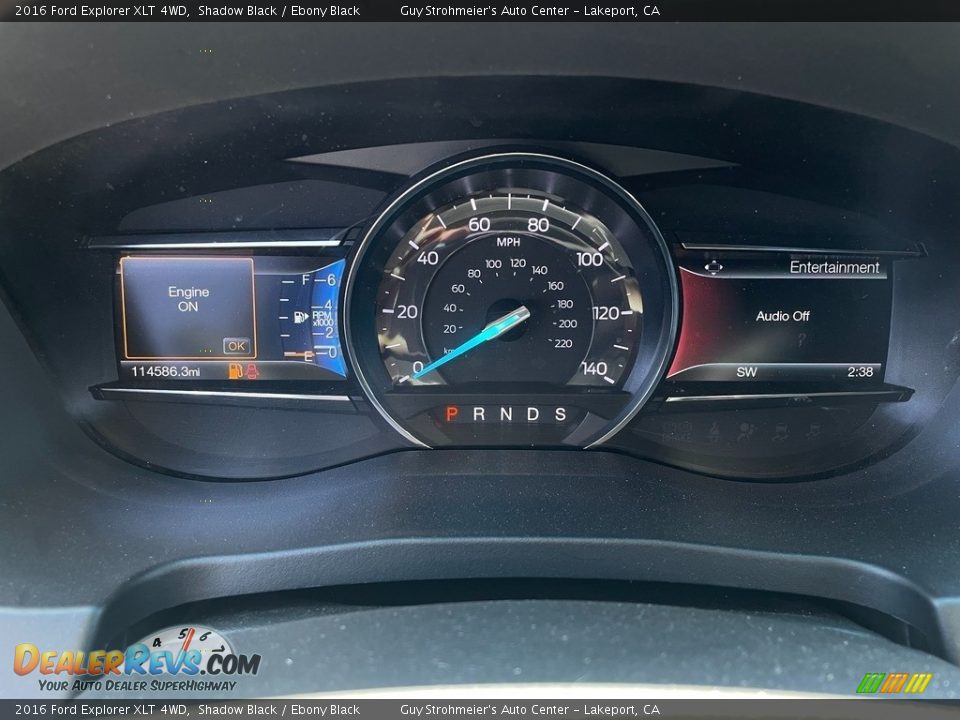
Task: Tap the 114586.3mi odometer reading
Action: click(165, 371)
